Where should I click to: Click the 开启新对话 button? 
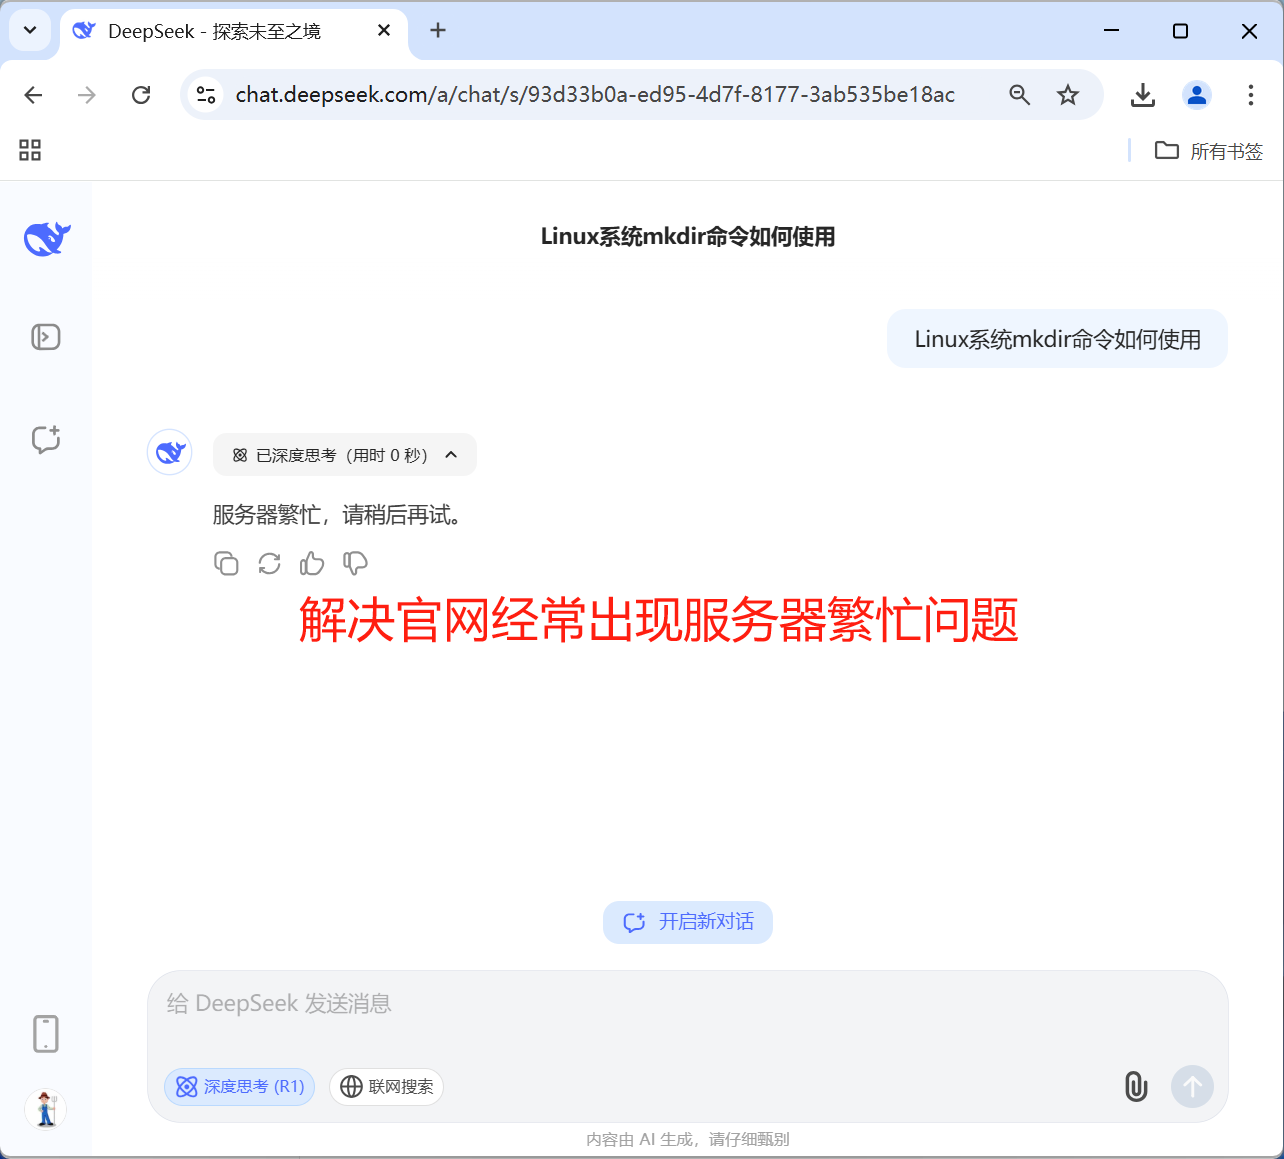click(x=688, y=922)
